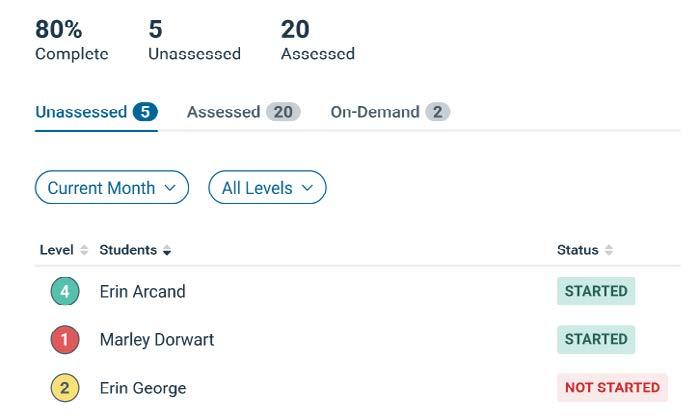Viewport: 698px width, 416px height.
Task: Switch to the Assessed tab
Action: pyautogui.click(x=223, y=112)
